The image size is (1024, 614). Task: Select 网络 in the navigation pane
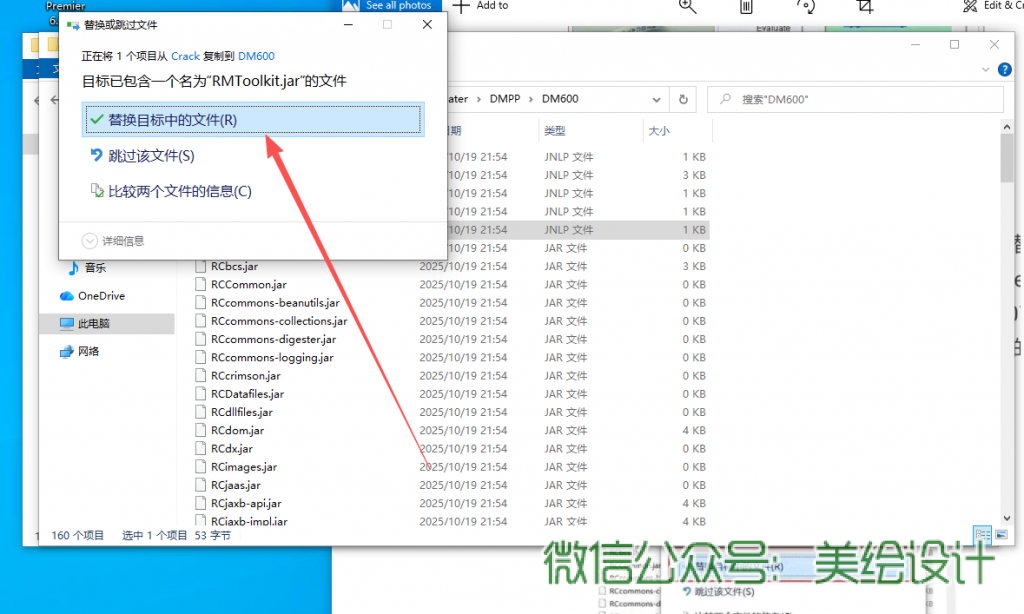point(89,351)
